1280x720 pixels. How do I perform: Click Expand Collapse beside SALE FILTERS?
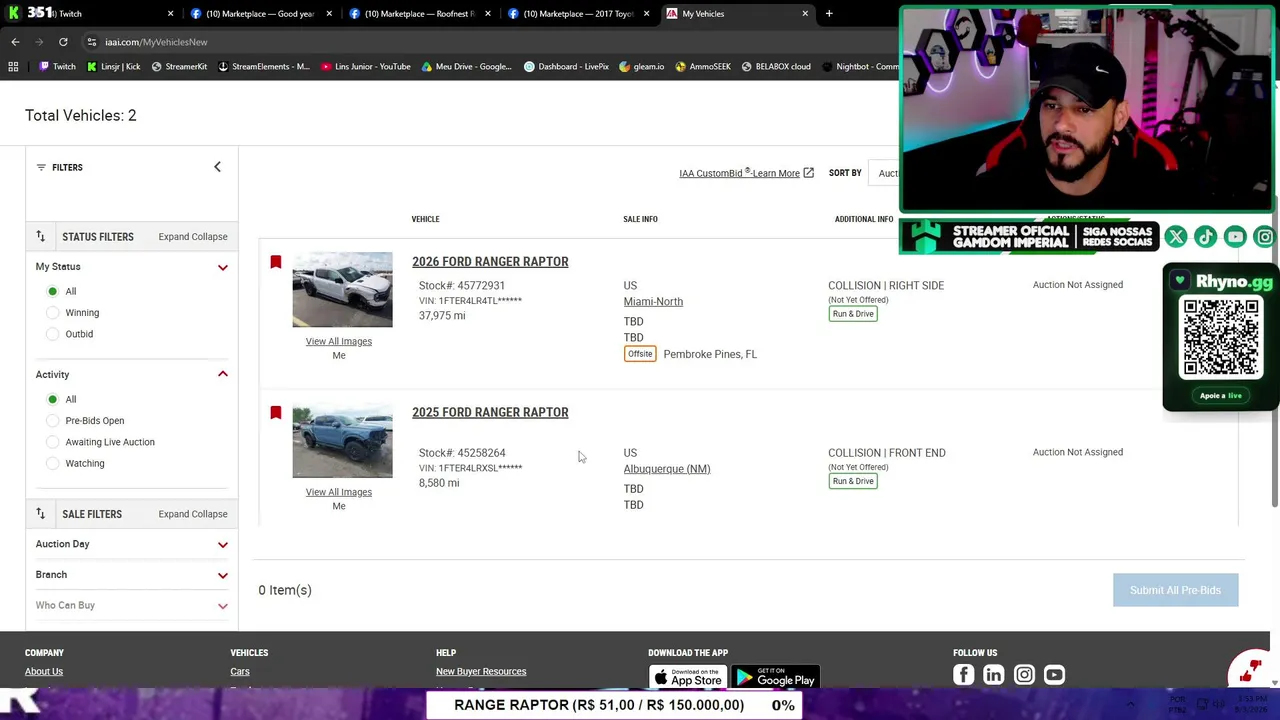pyautogui.click(x=193, y=514)
